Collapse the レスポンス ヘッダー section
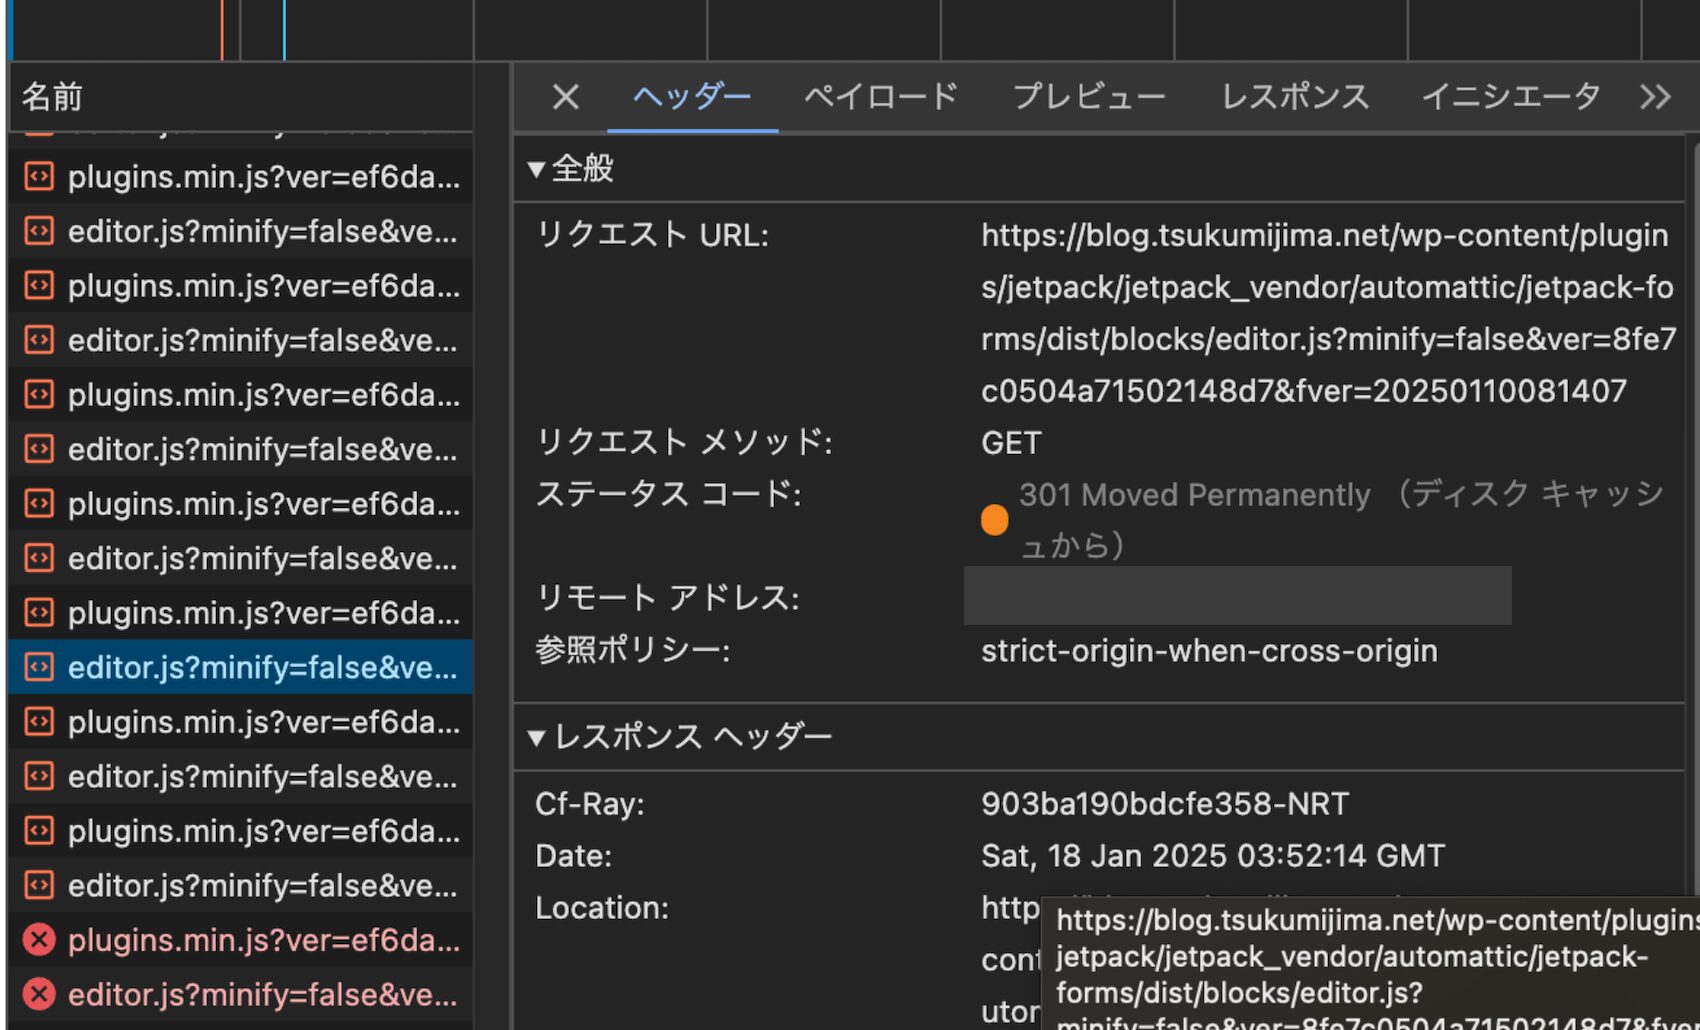Image resolution: width=1700 pixels, height=1030 pixels. pyautogui.click(x=537, y=738)
